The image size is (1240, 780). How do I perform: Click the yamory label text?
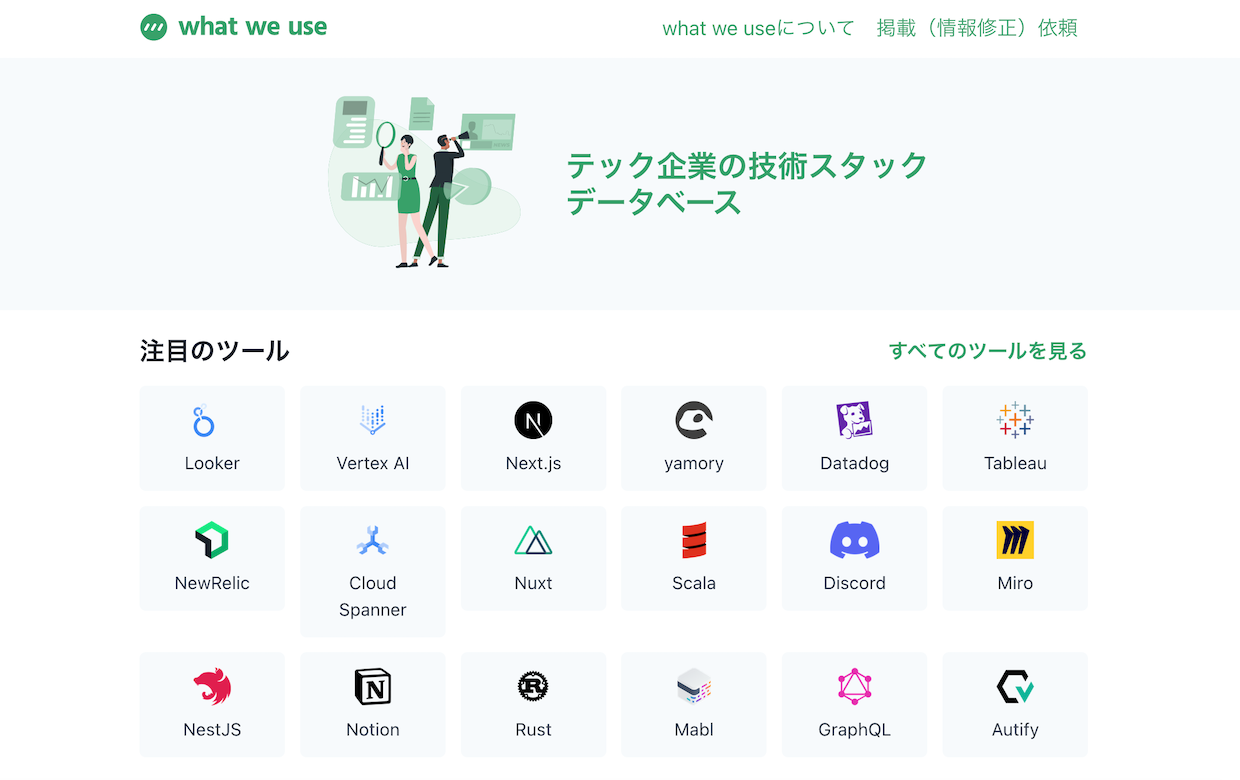694,464
